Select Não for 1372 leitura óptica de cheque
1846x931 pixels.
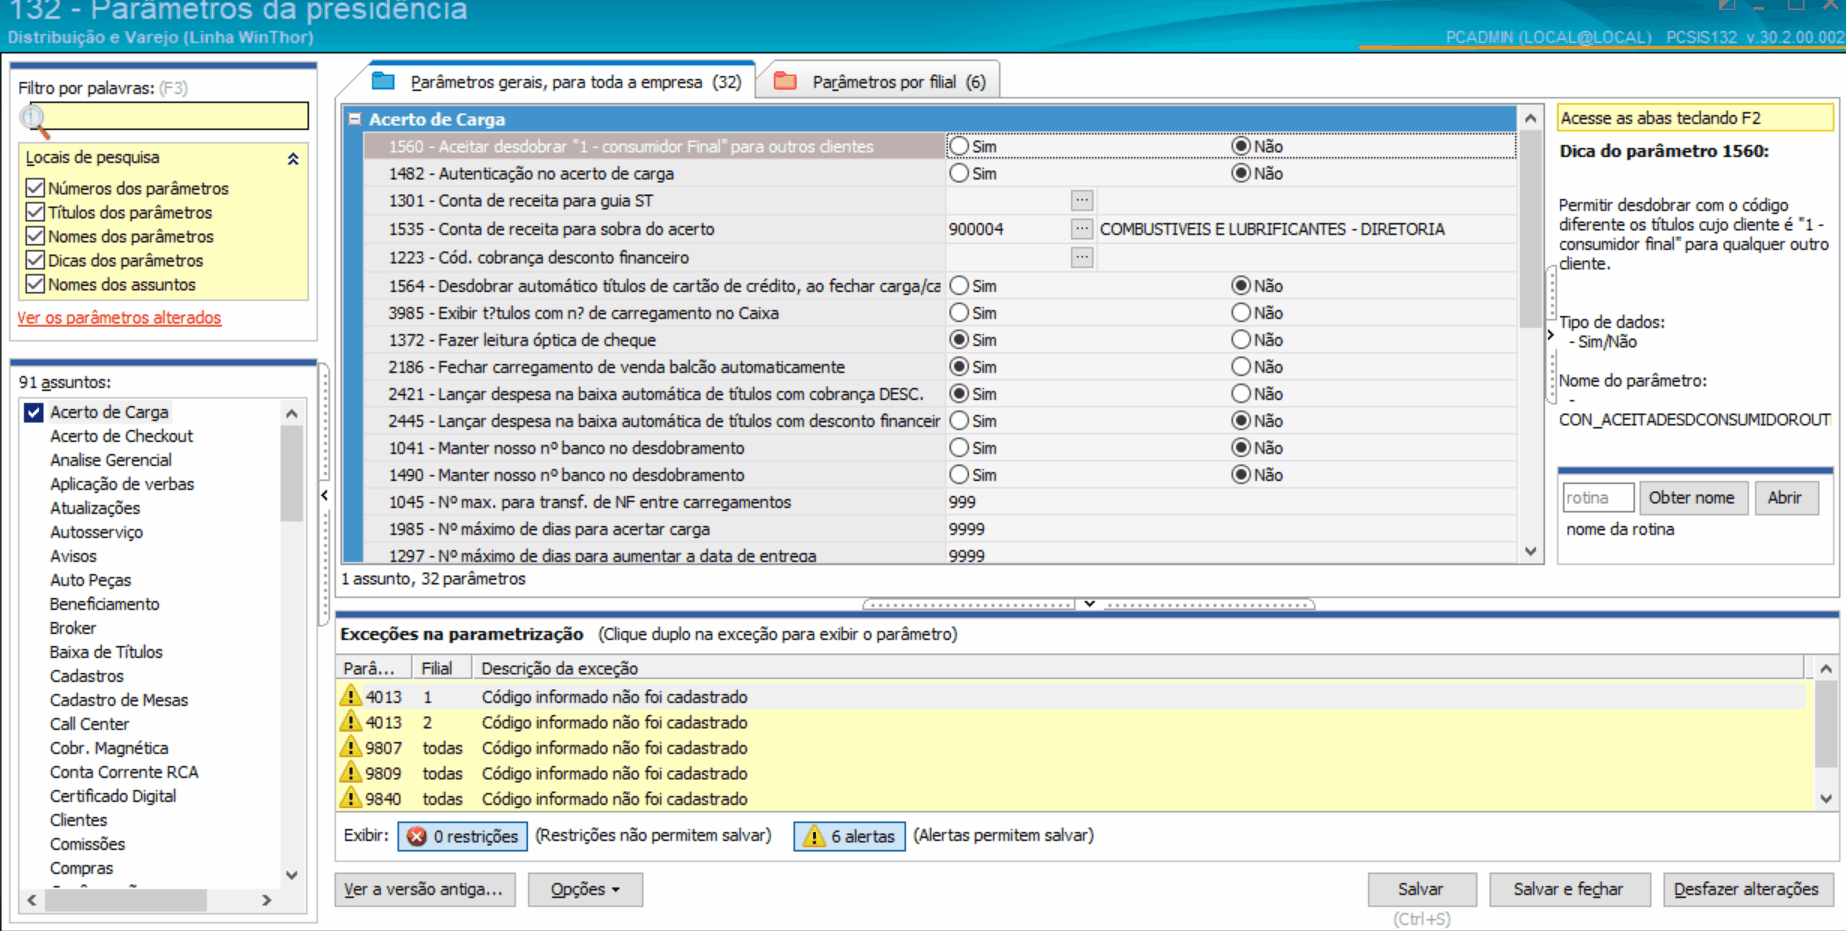coord(1241,340)
